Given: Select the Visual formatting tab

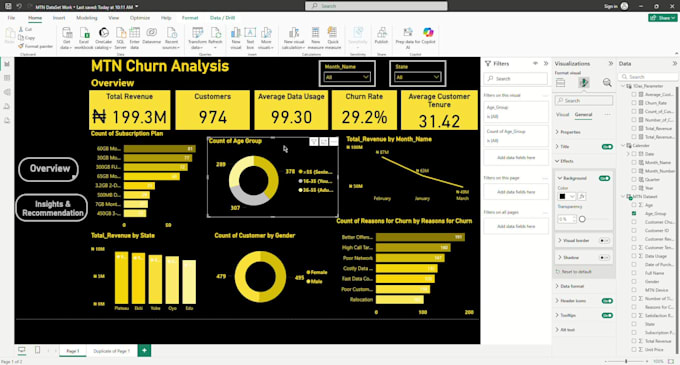Looking at the screenshot, I should click(x=562, y=114).
